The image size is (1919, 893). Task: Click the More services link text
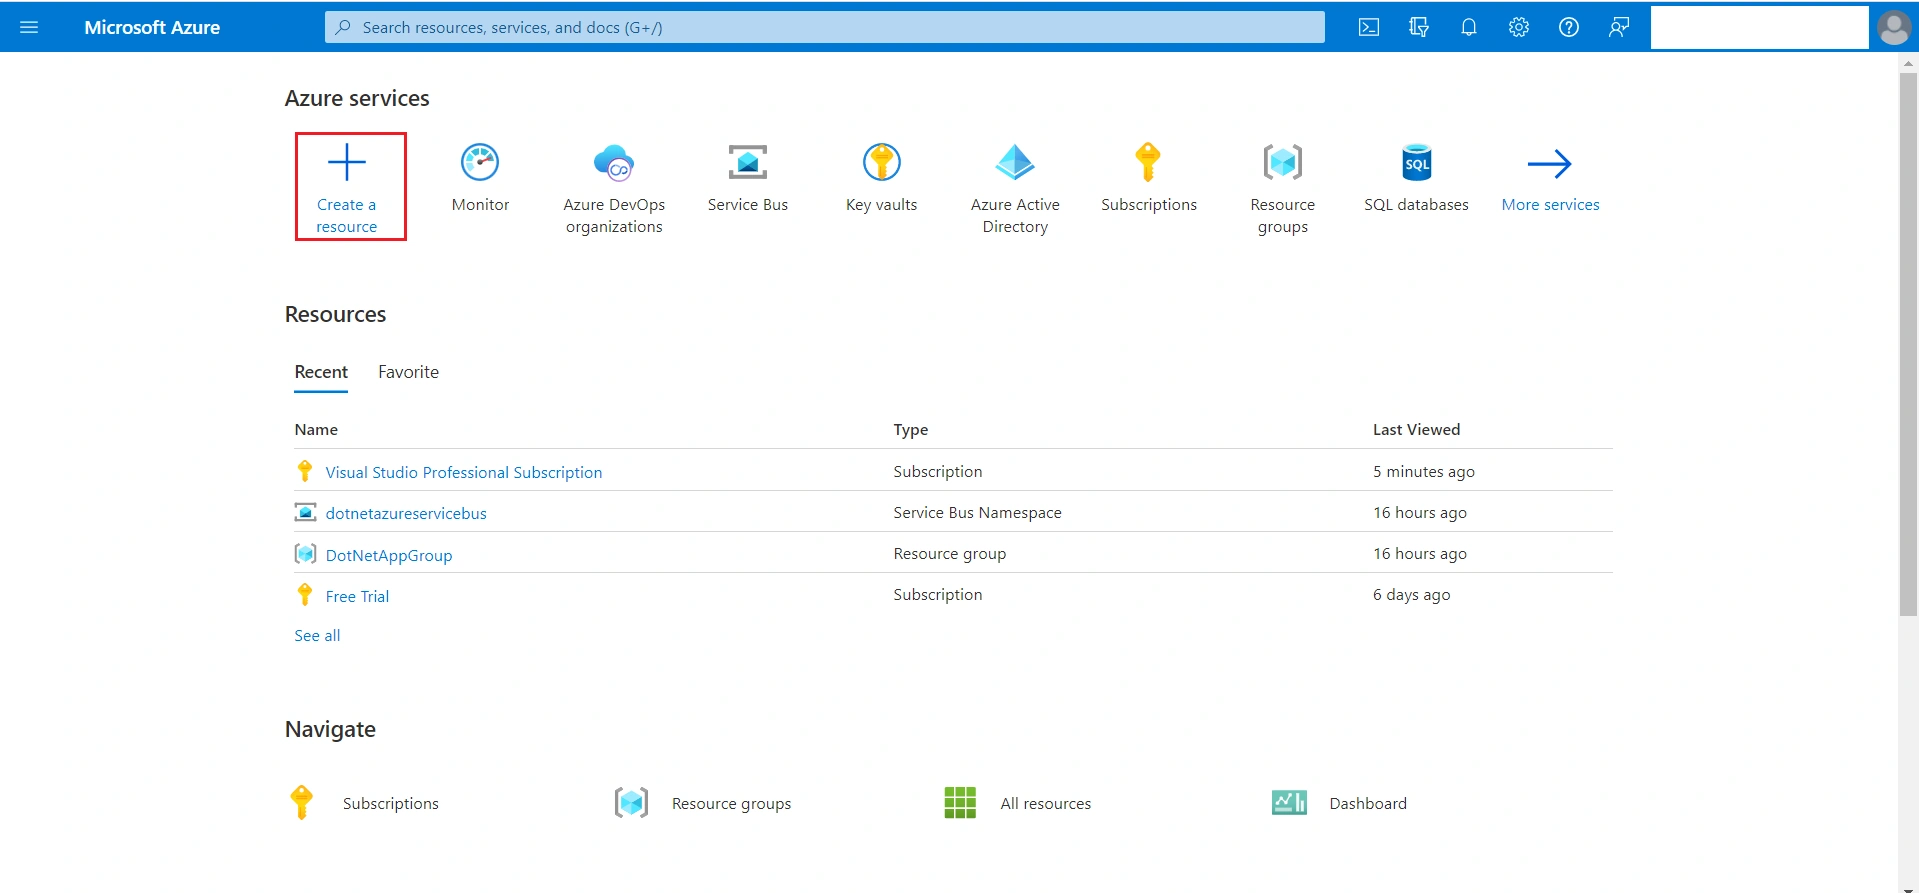(1550, 204)
